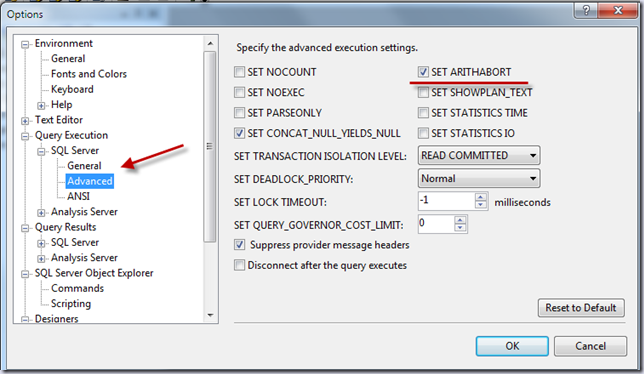Tick the SET STATISTICS IO checkbox
The height and width of the screenshot is (374, 644).
click(423, 133)
